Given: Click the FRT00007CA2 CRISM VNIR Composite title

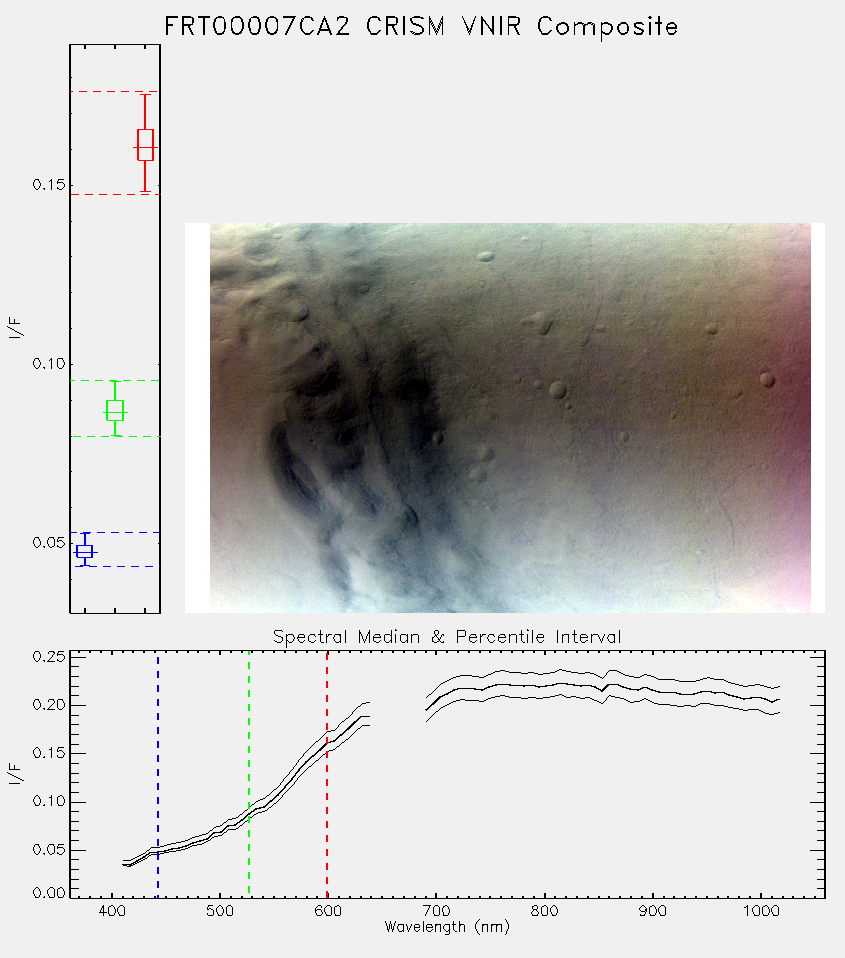Looking at the screenshot, I should point(421,27).
